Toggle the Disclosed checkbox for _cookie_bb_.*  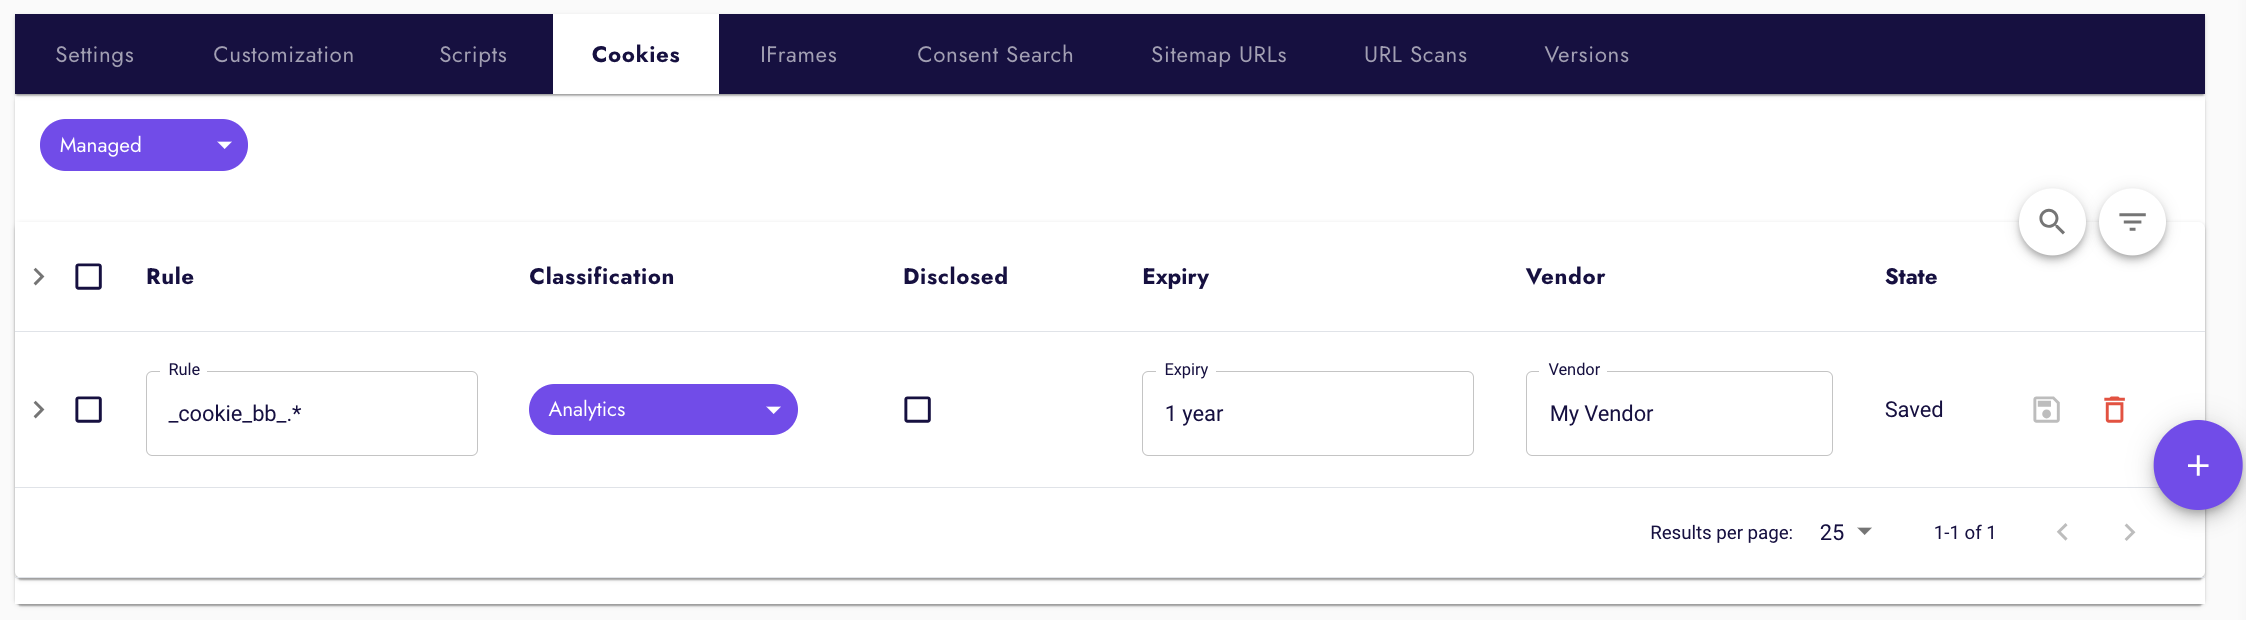917,409
